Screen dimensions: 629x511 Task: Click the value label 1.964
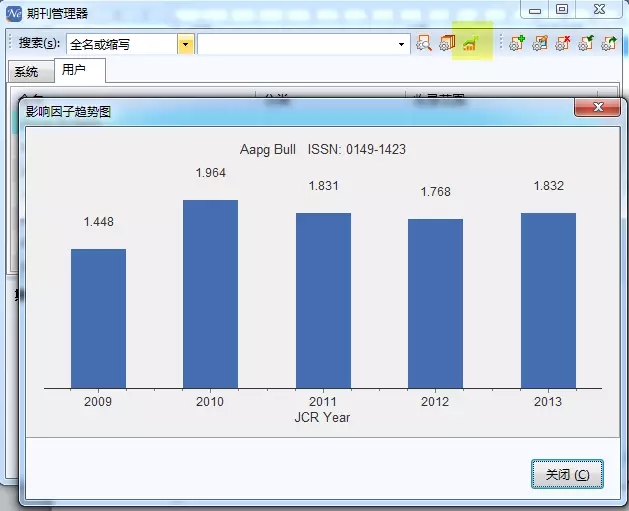coord(211,173)
